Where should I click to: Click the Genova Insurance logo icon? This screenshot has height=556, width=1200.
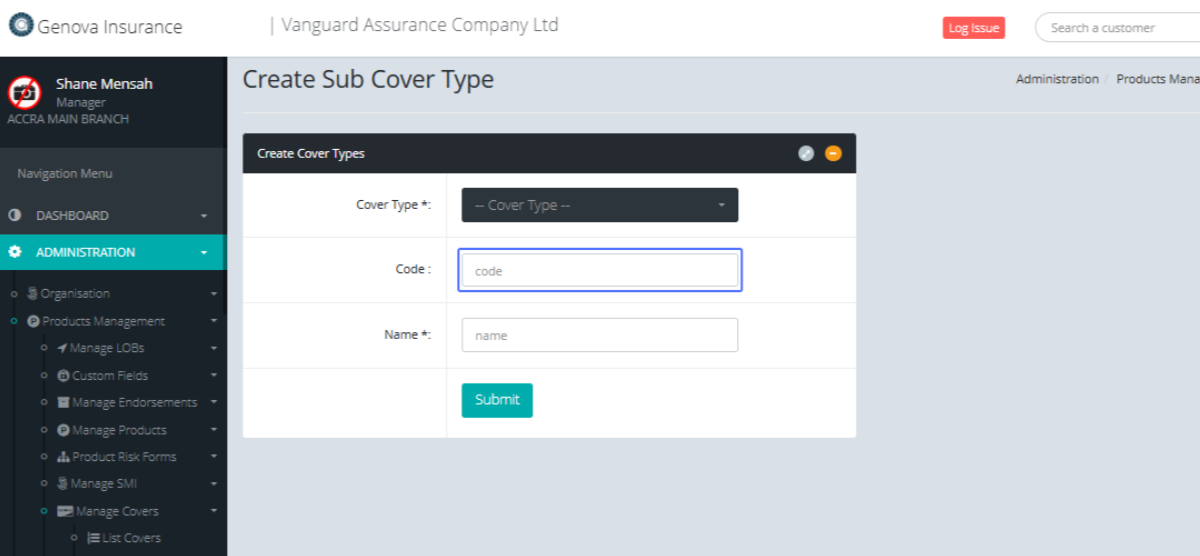point(21,25)
